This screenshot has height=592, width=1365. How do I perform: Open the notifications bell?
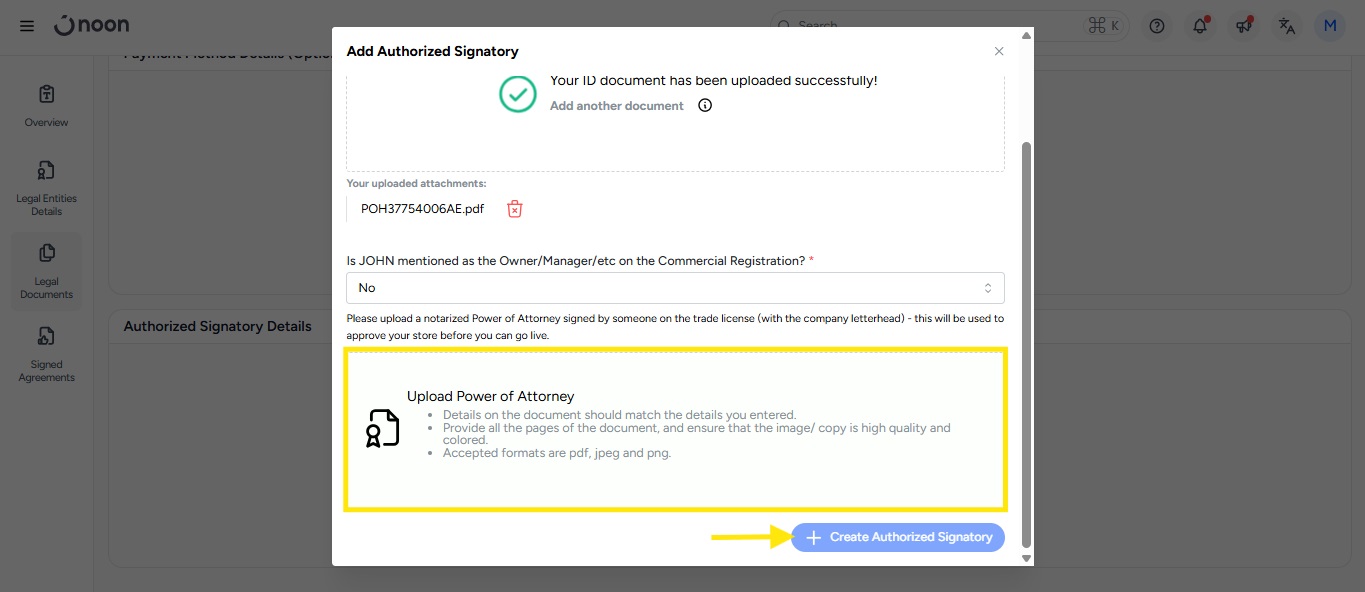tap(1200, 26)
